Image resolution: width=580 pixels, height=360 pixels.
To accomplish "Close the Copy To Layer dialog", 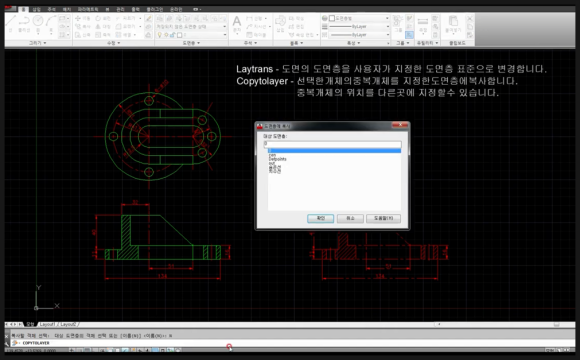I will click(x=400, y=126).
